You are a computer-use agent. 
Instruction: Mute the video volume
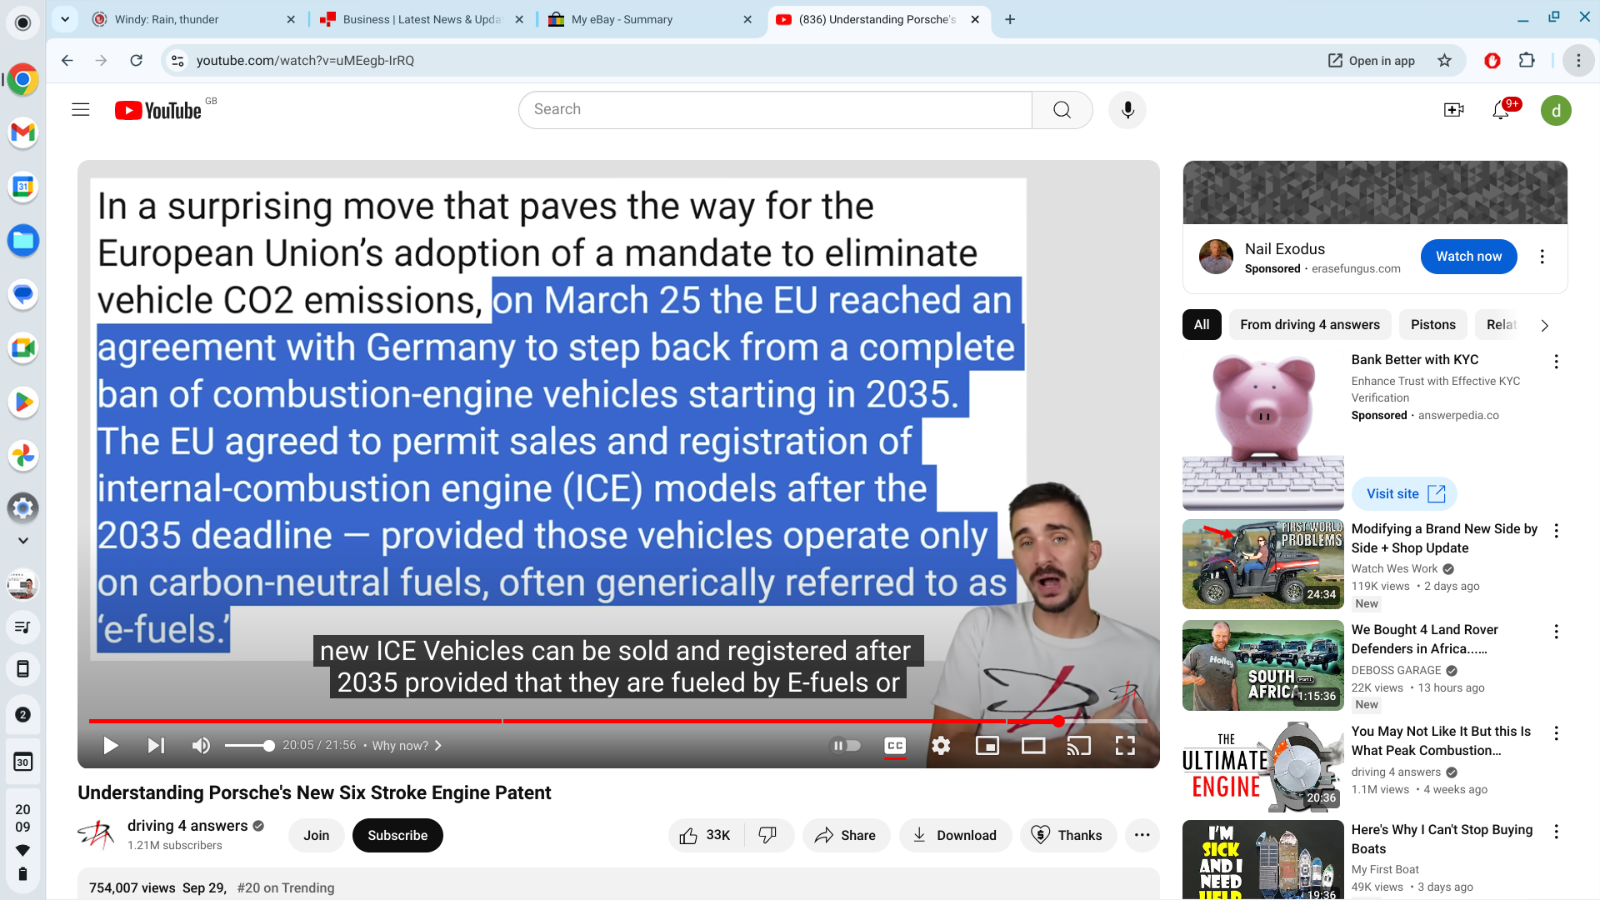201,745
